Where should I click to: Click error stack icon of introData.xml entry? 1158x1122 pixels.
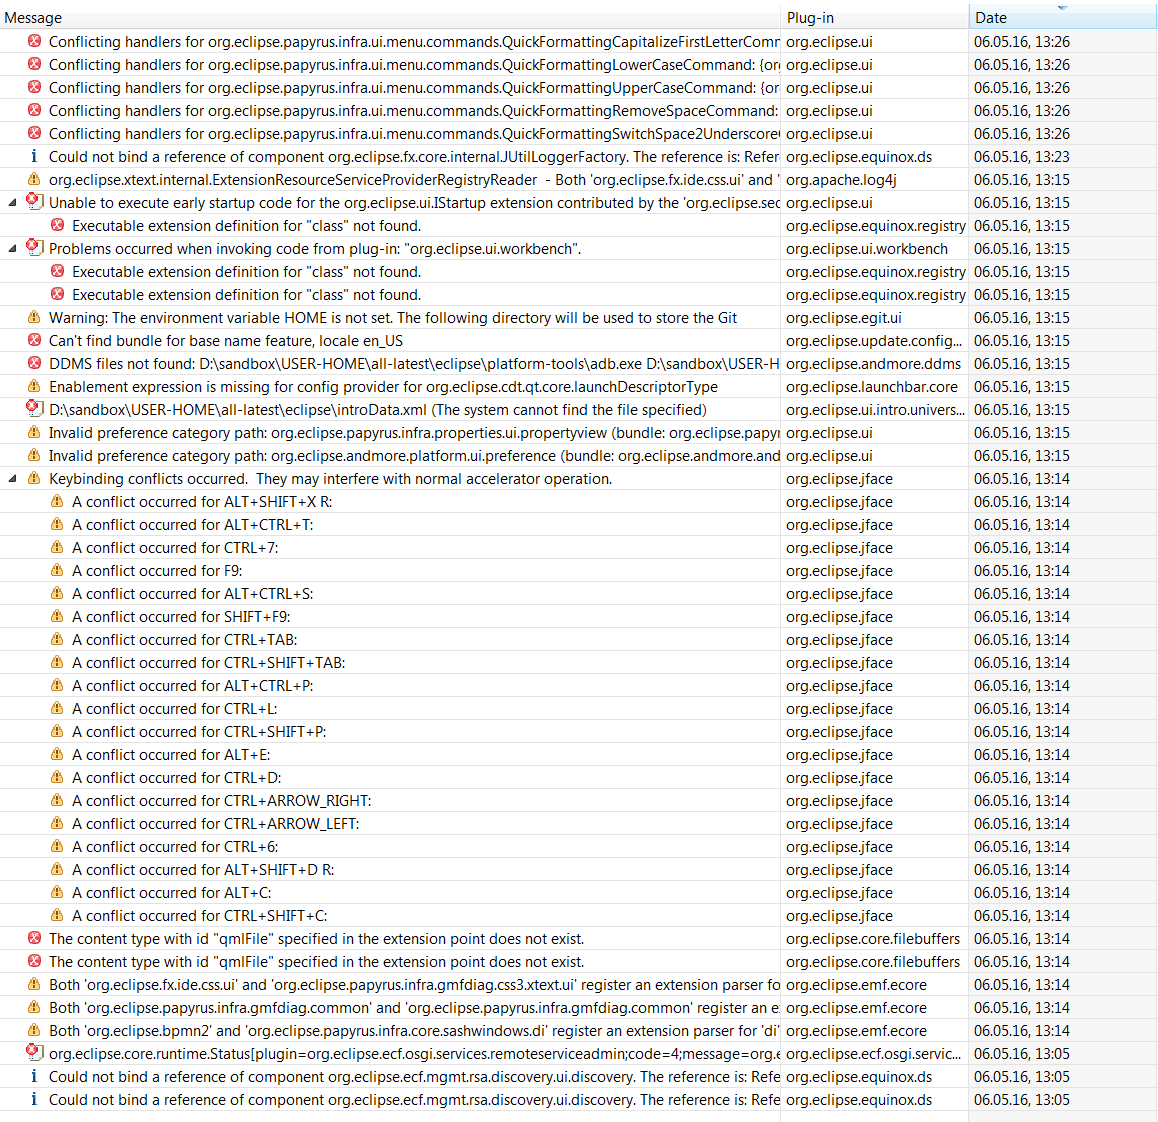[x=34, y=408]
